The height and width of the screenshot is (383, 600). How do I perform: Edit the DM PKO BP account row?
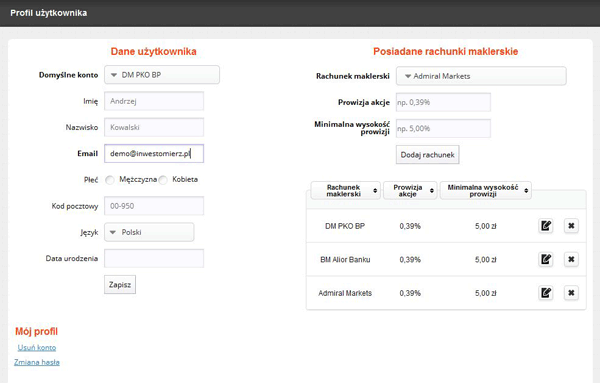pos(546,226)
